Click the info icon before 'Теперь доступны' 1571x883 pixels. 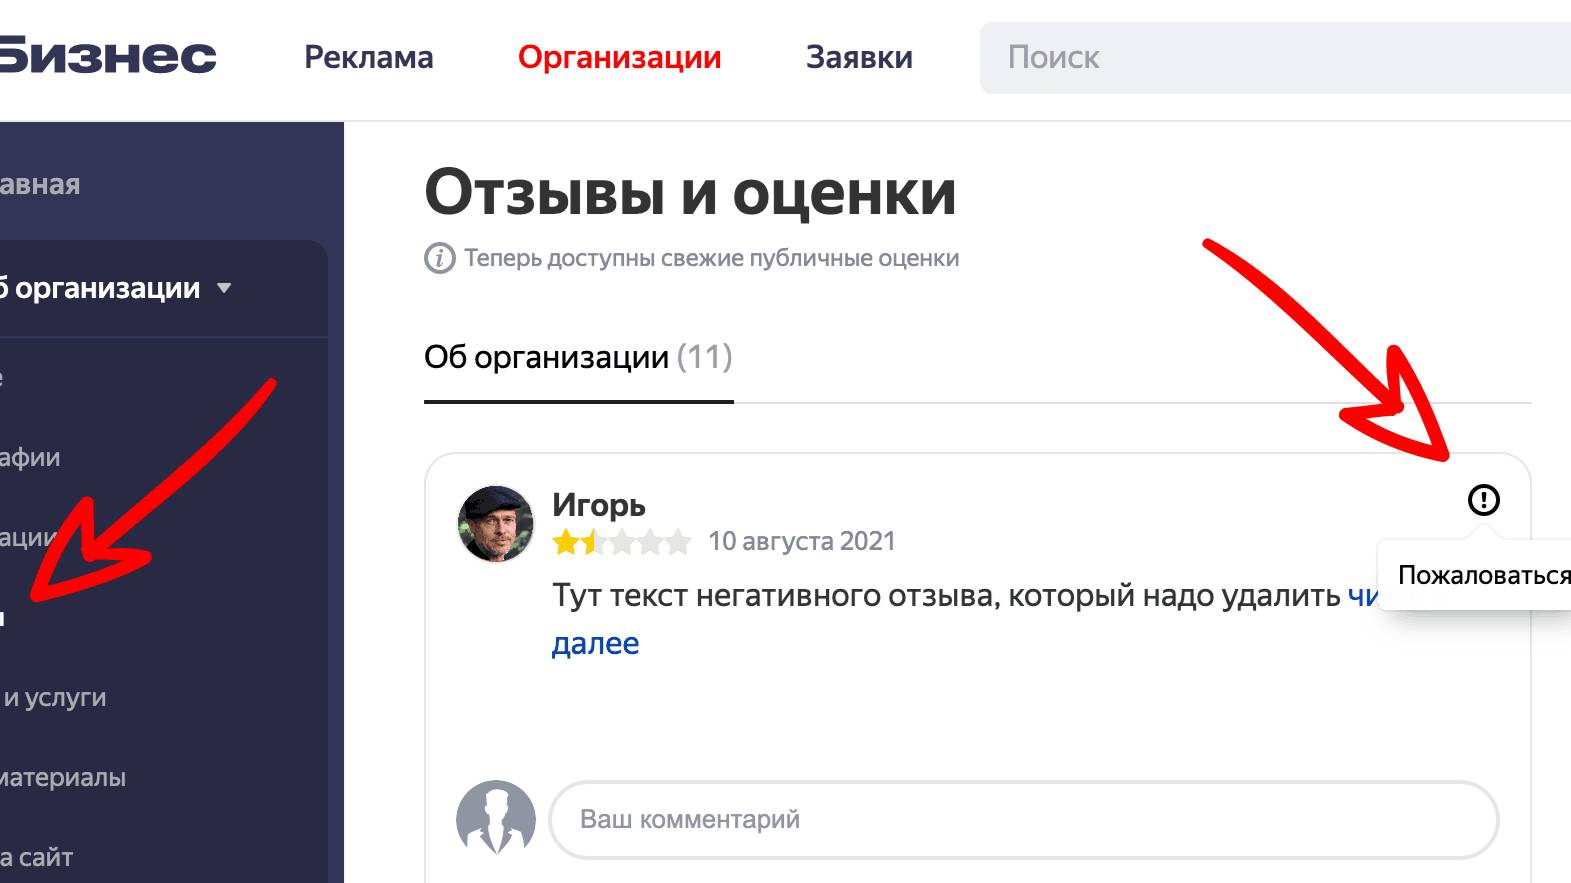click(x=440, y=258)
